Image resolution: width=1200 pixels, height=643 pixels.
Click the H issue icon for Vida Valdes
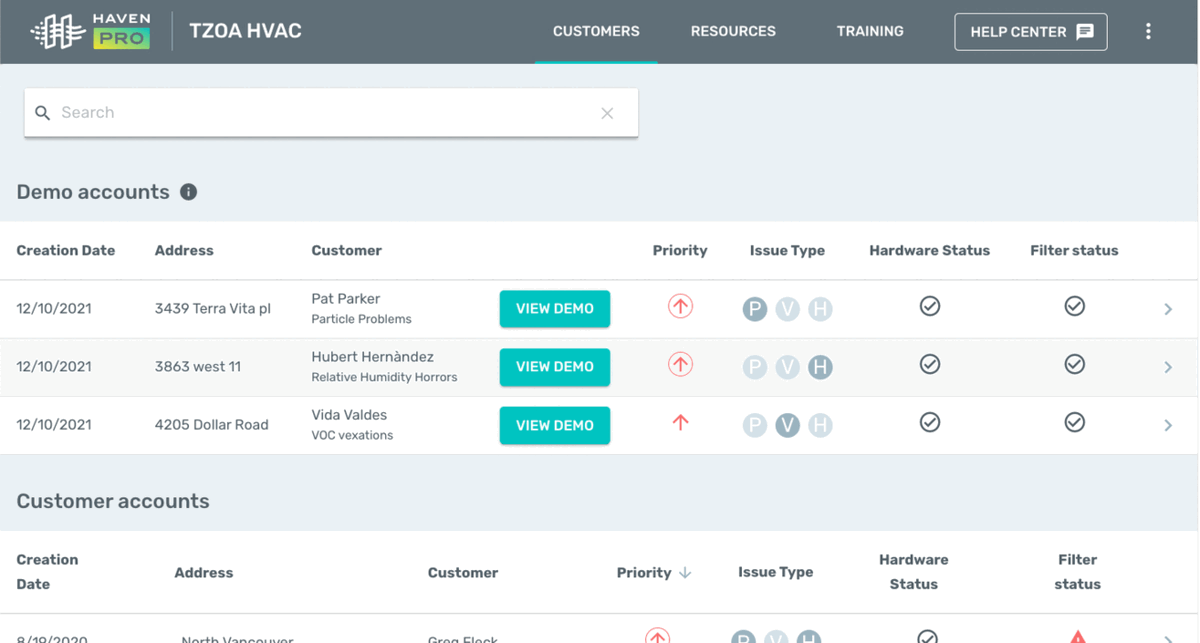click(x=820, y=425)
